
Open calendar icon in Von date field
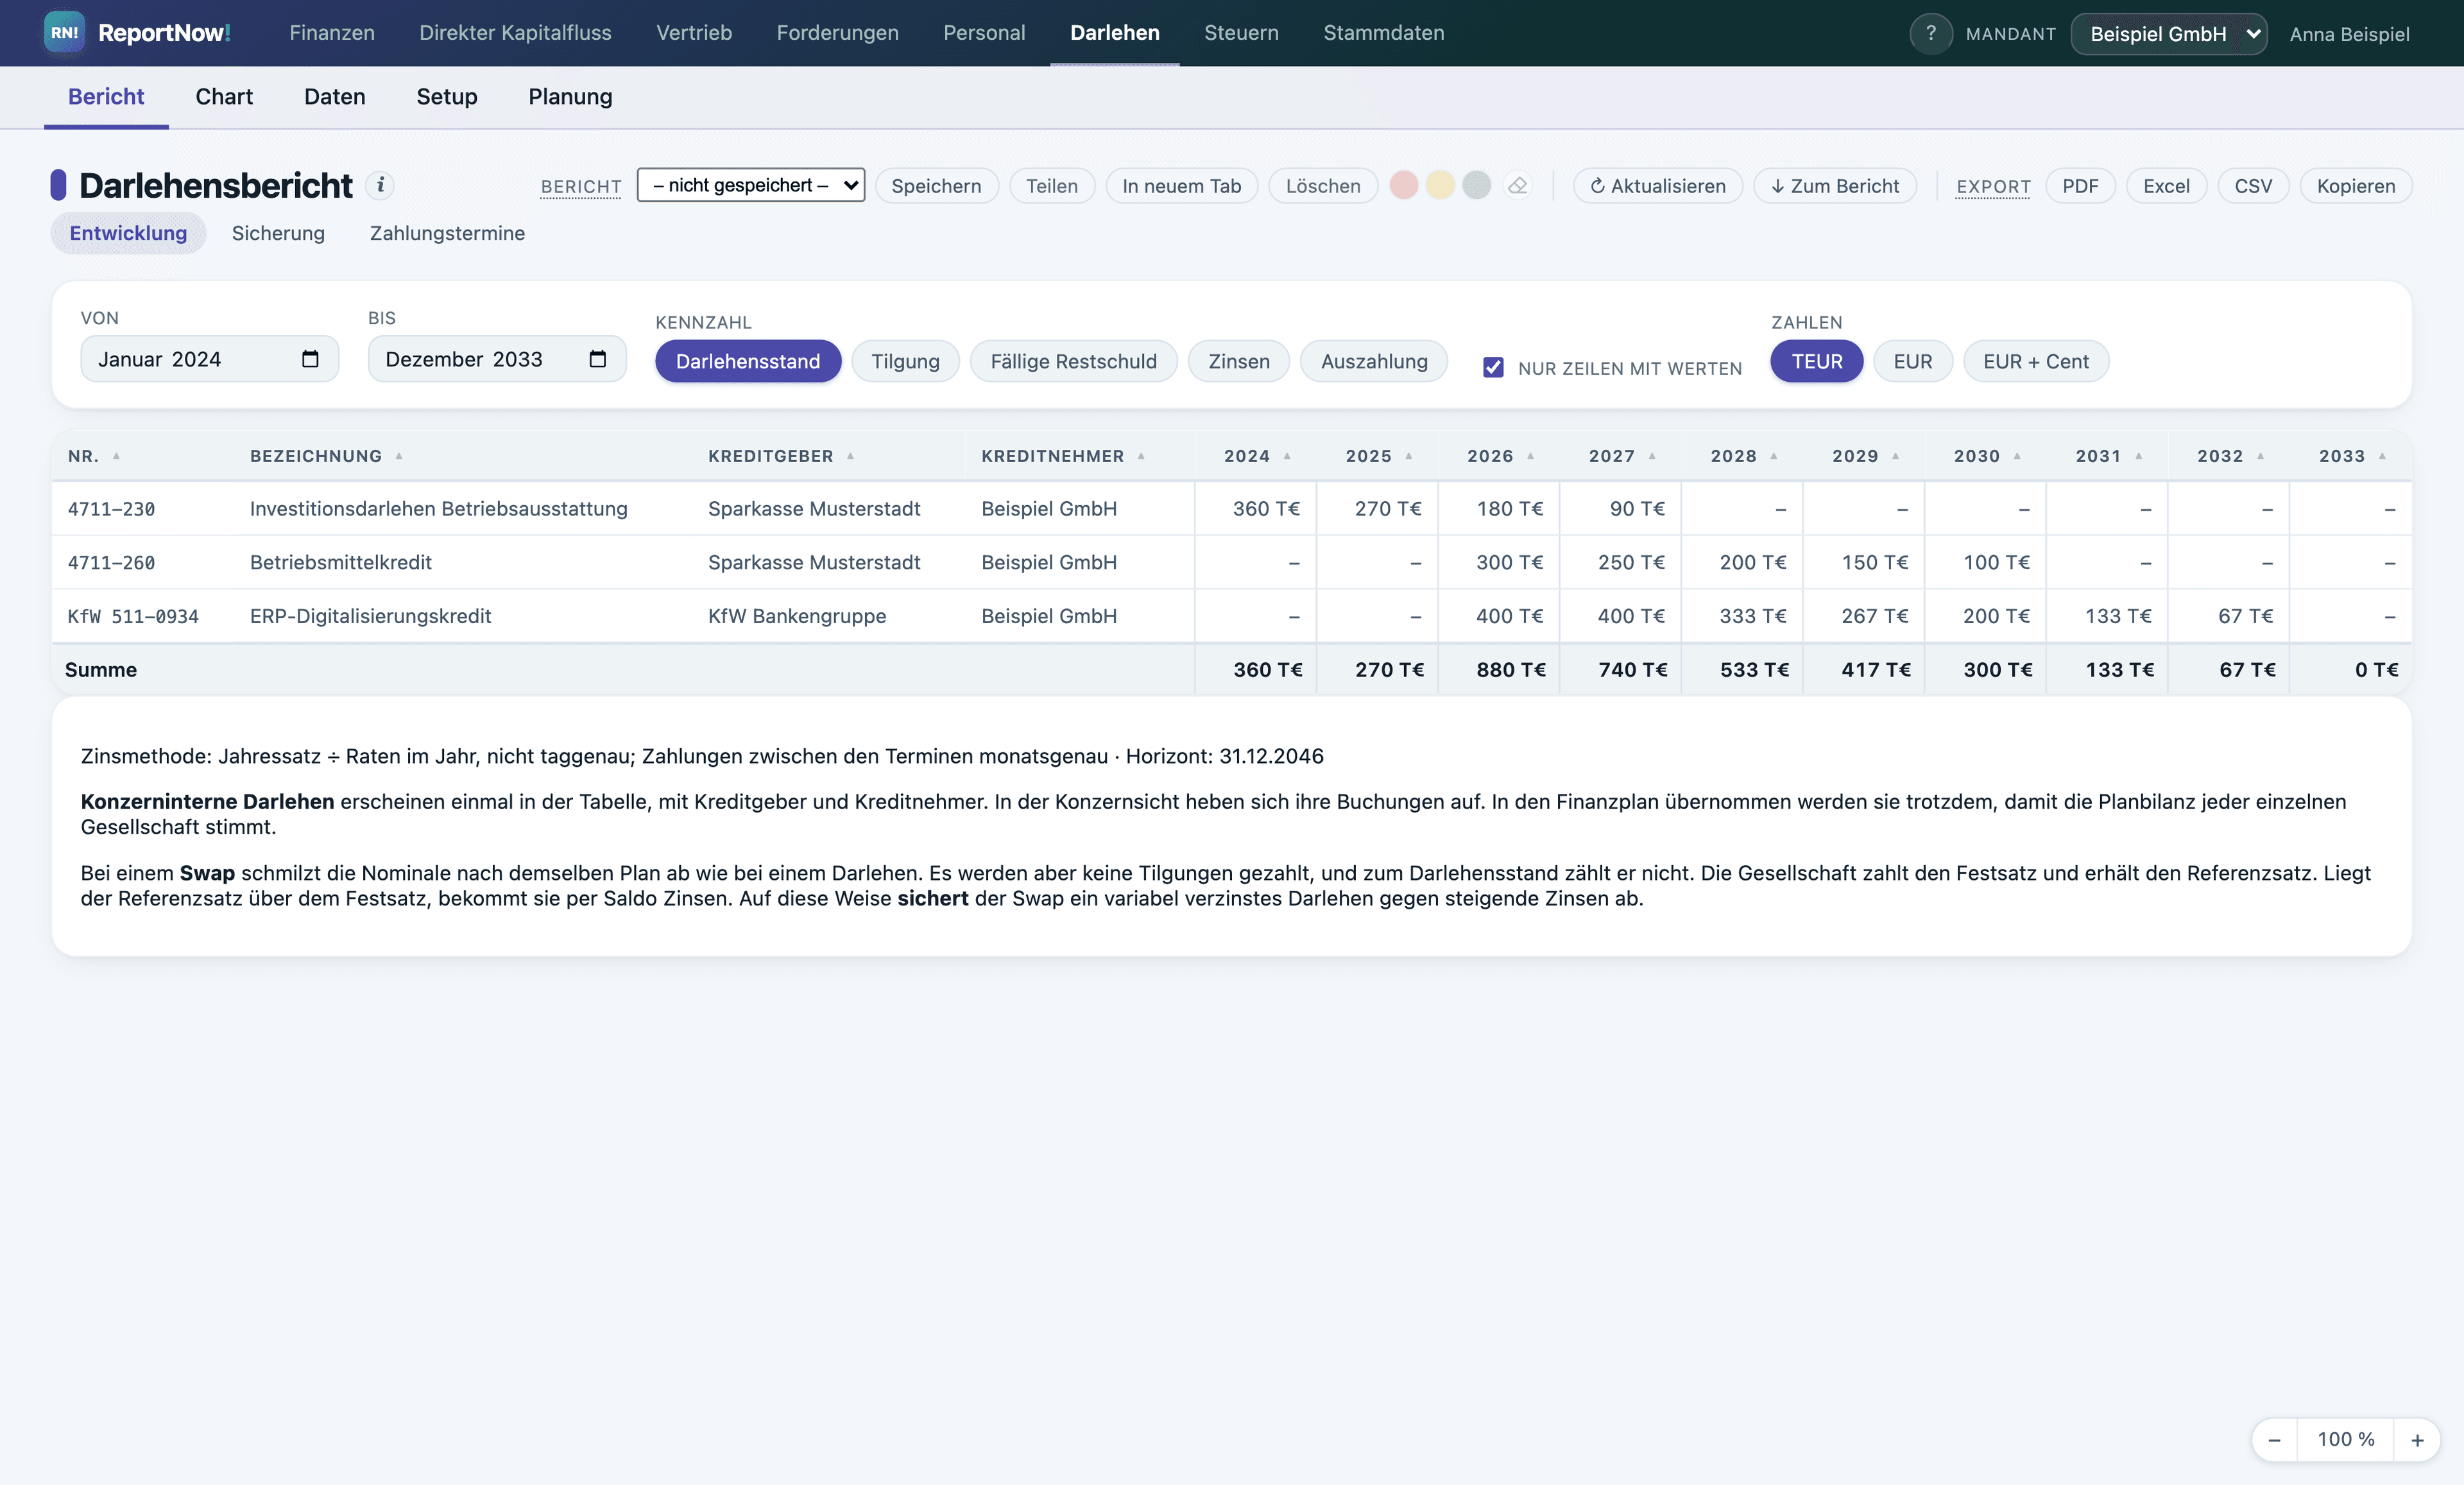[310, 359]
